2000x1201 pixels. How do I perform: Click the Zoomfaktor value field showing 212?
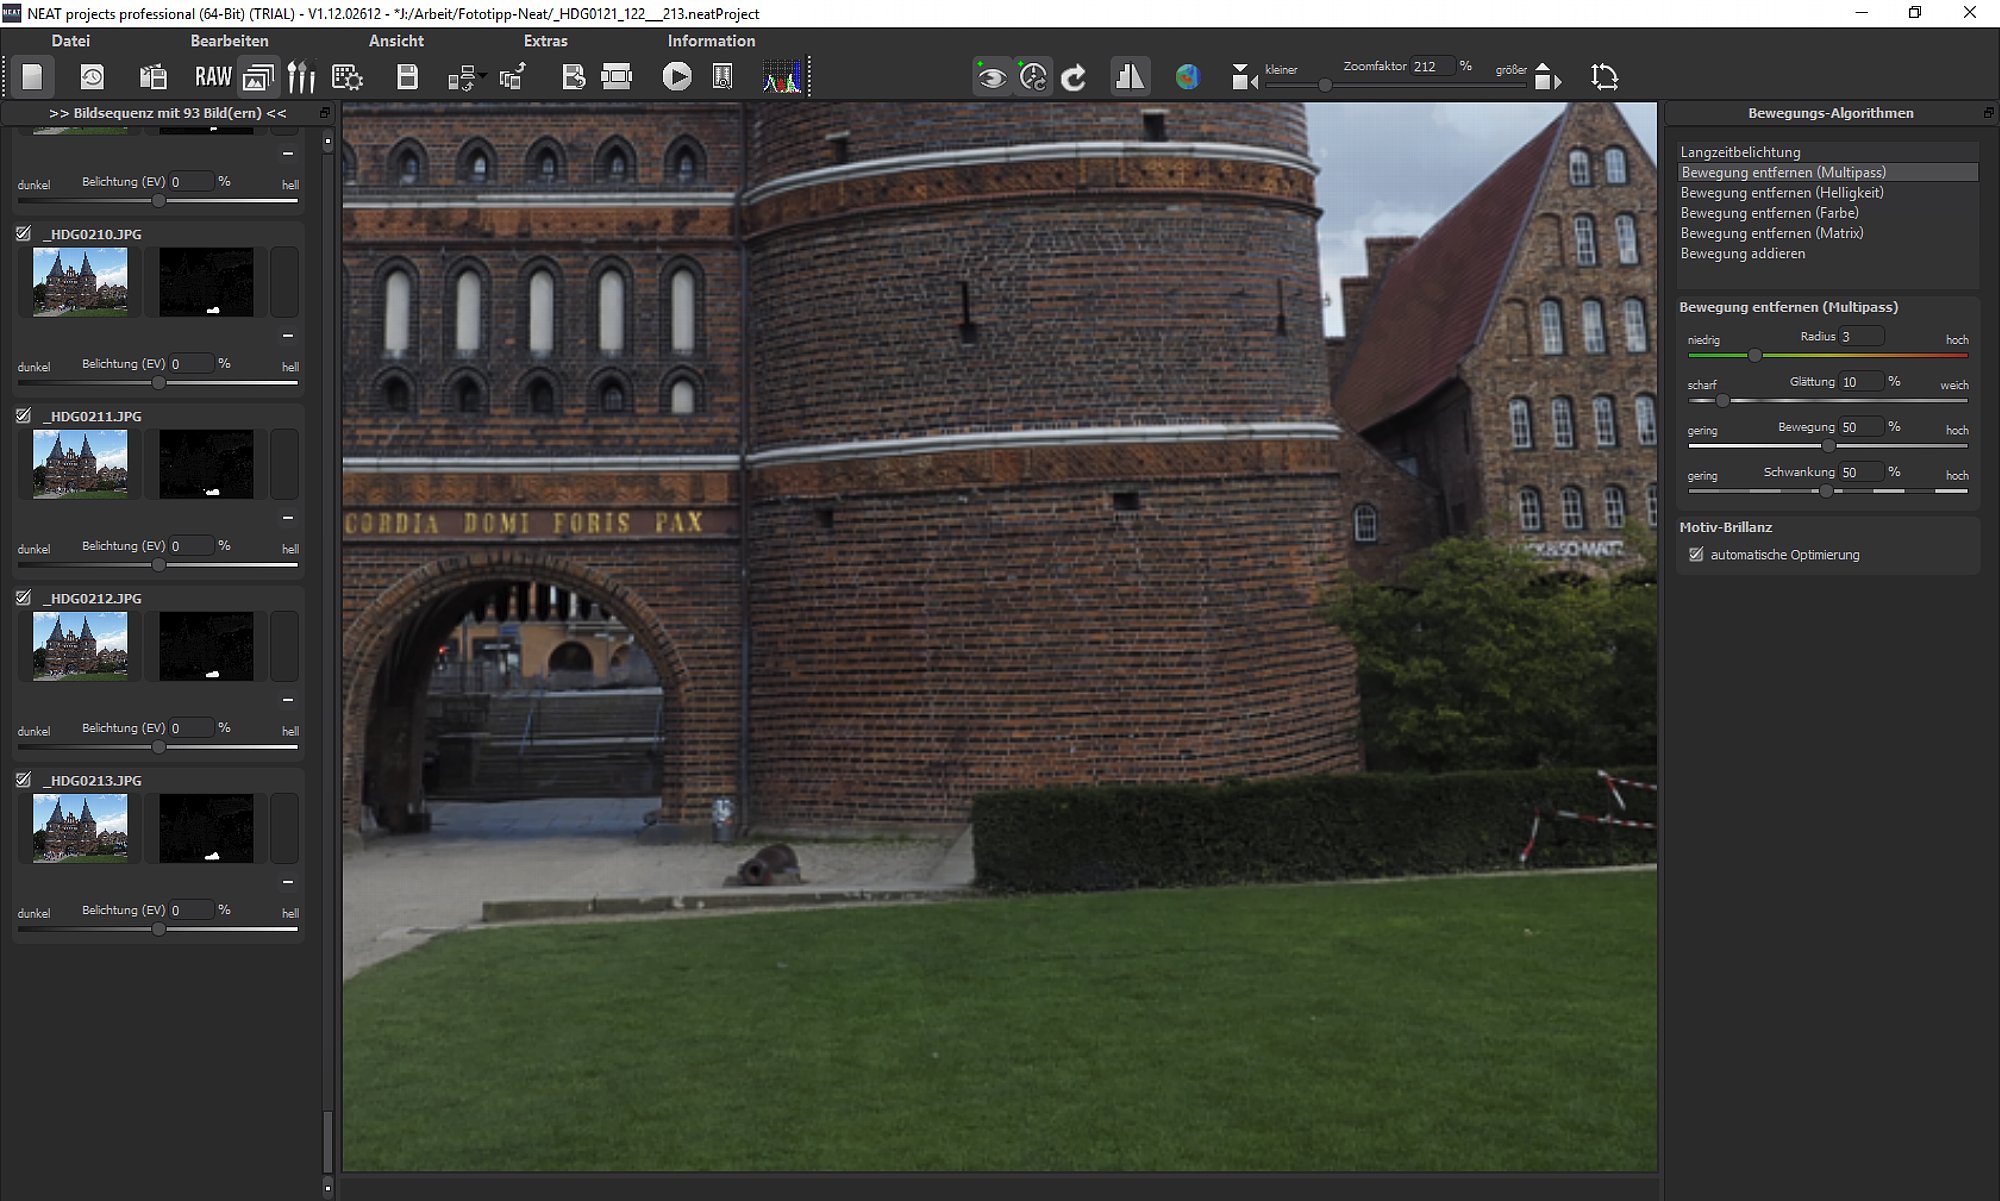click(x=1431, y=67)
